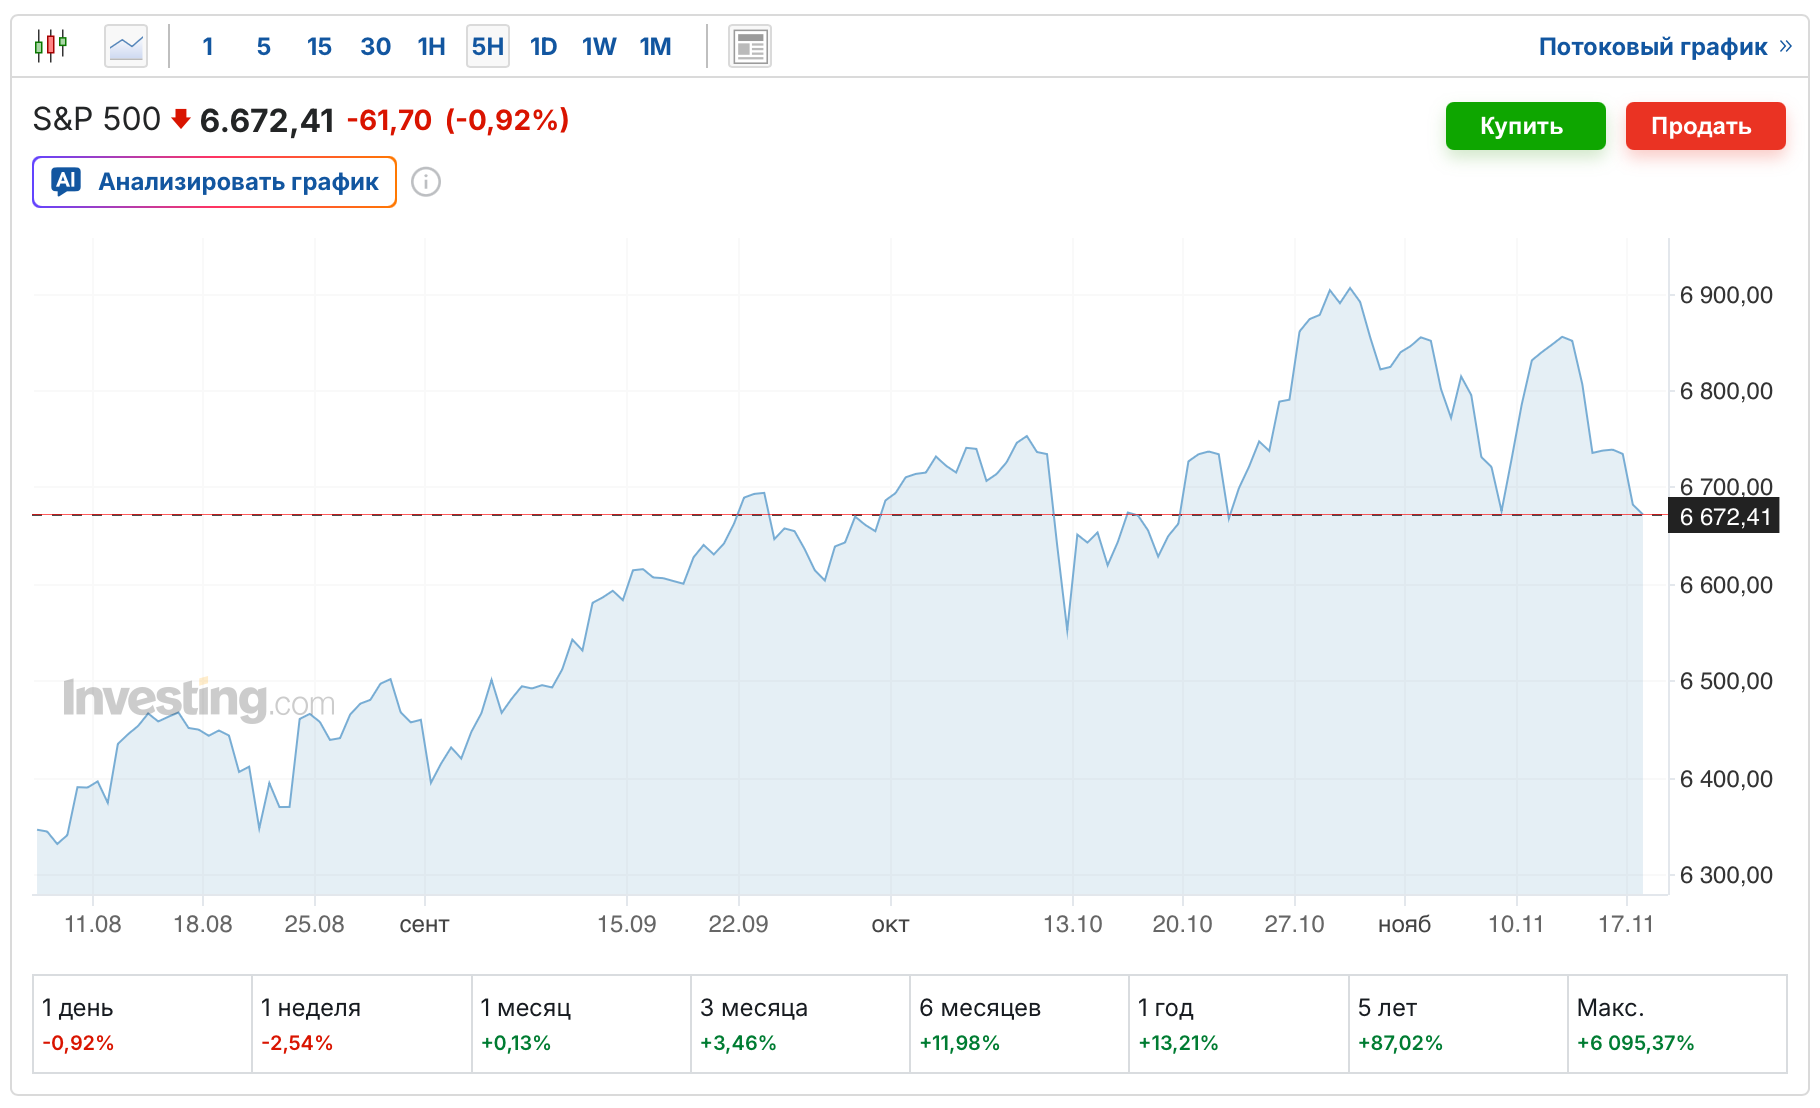
Task: Select the 1D timeframe
Action: (x=543, y=47)
